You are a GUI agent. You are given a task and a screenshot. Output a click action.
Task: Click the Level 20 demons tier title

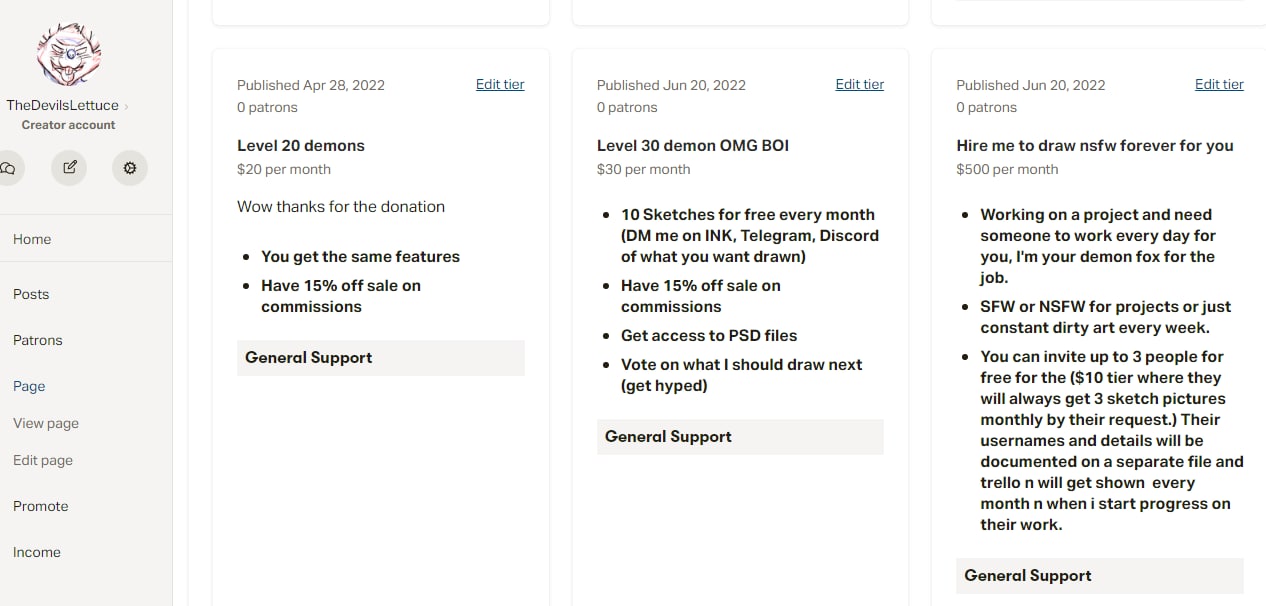[301, 145]
